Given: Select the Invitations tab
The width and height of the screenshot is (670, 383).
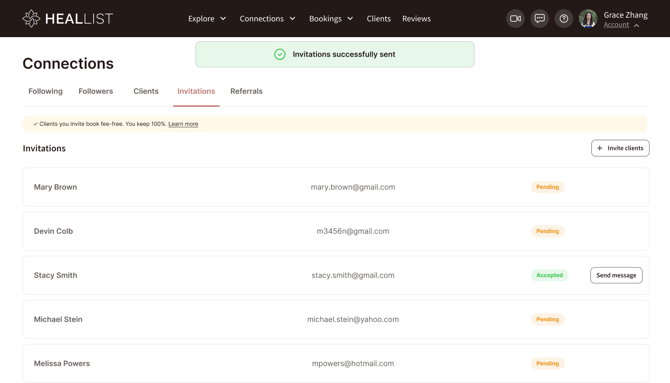Looking at the screenshot, I should (196, 91).
